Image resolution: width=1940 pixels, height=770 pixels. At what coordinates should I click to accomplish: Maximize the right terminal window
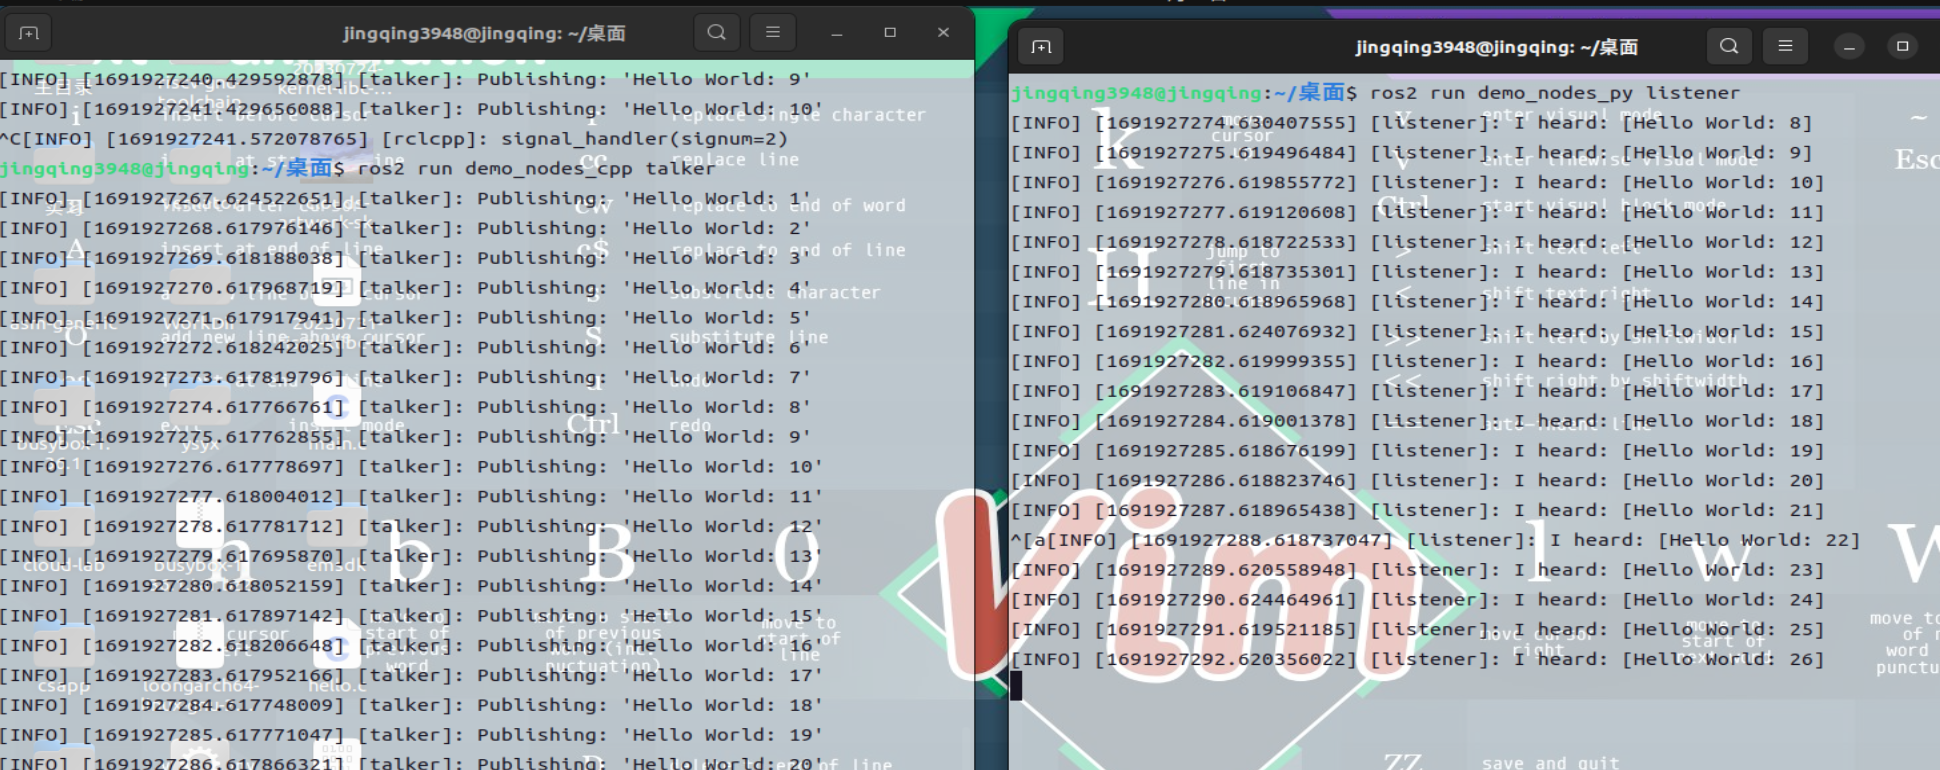(x=1902, y=47)
